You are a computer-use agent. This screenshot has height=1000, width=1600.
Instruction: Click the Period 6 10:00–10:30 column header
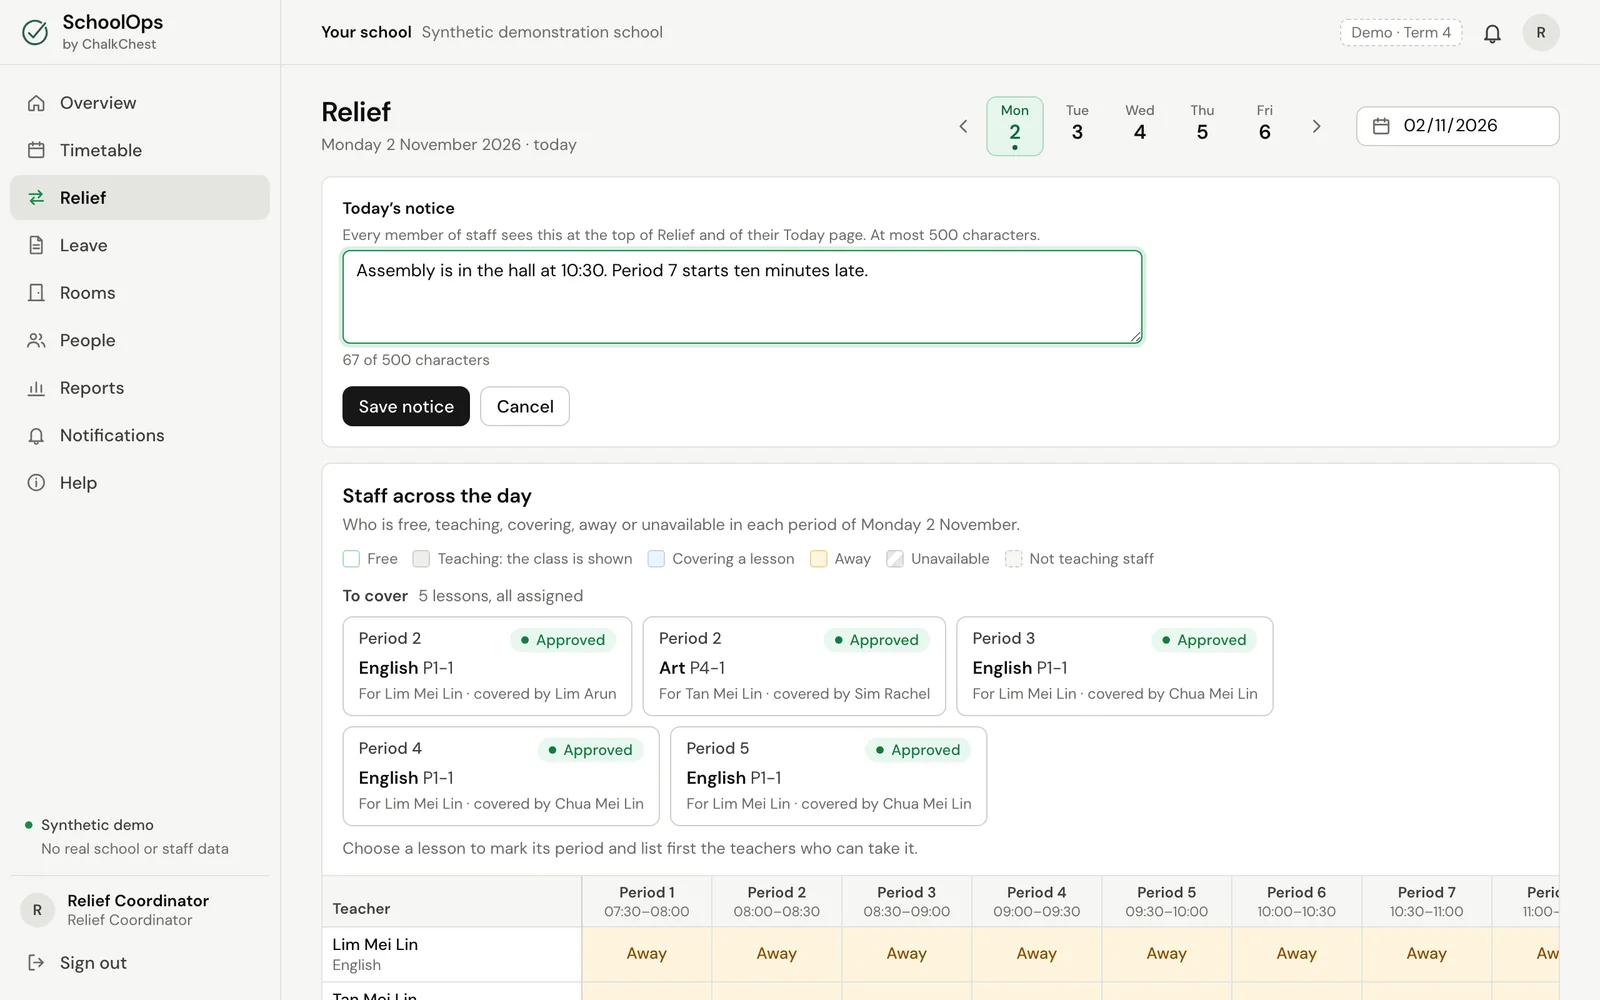point(1296,902)
